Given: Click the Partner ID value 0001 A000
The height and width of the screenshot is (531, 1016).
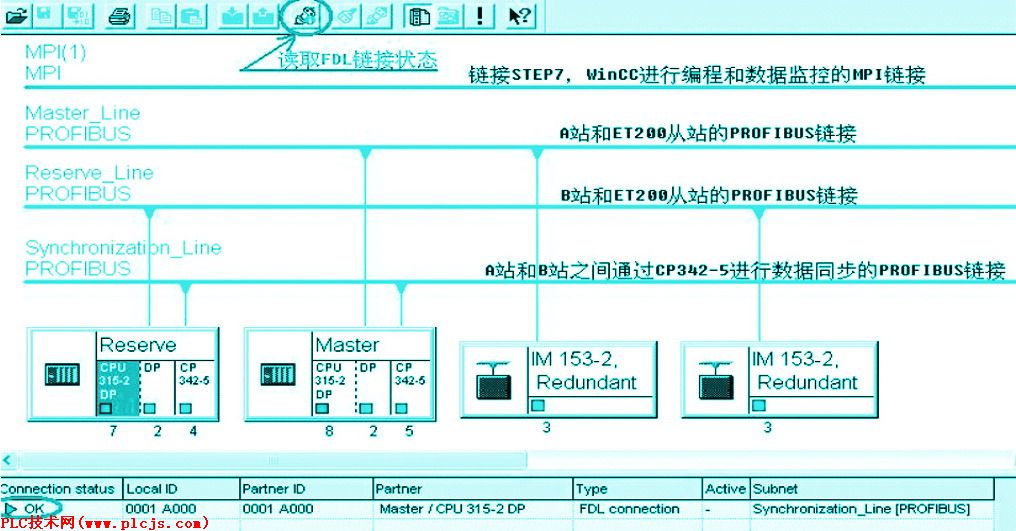Looking at the screenshot, I should click(277, 509).
